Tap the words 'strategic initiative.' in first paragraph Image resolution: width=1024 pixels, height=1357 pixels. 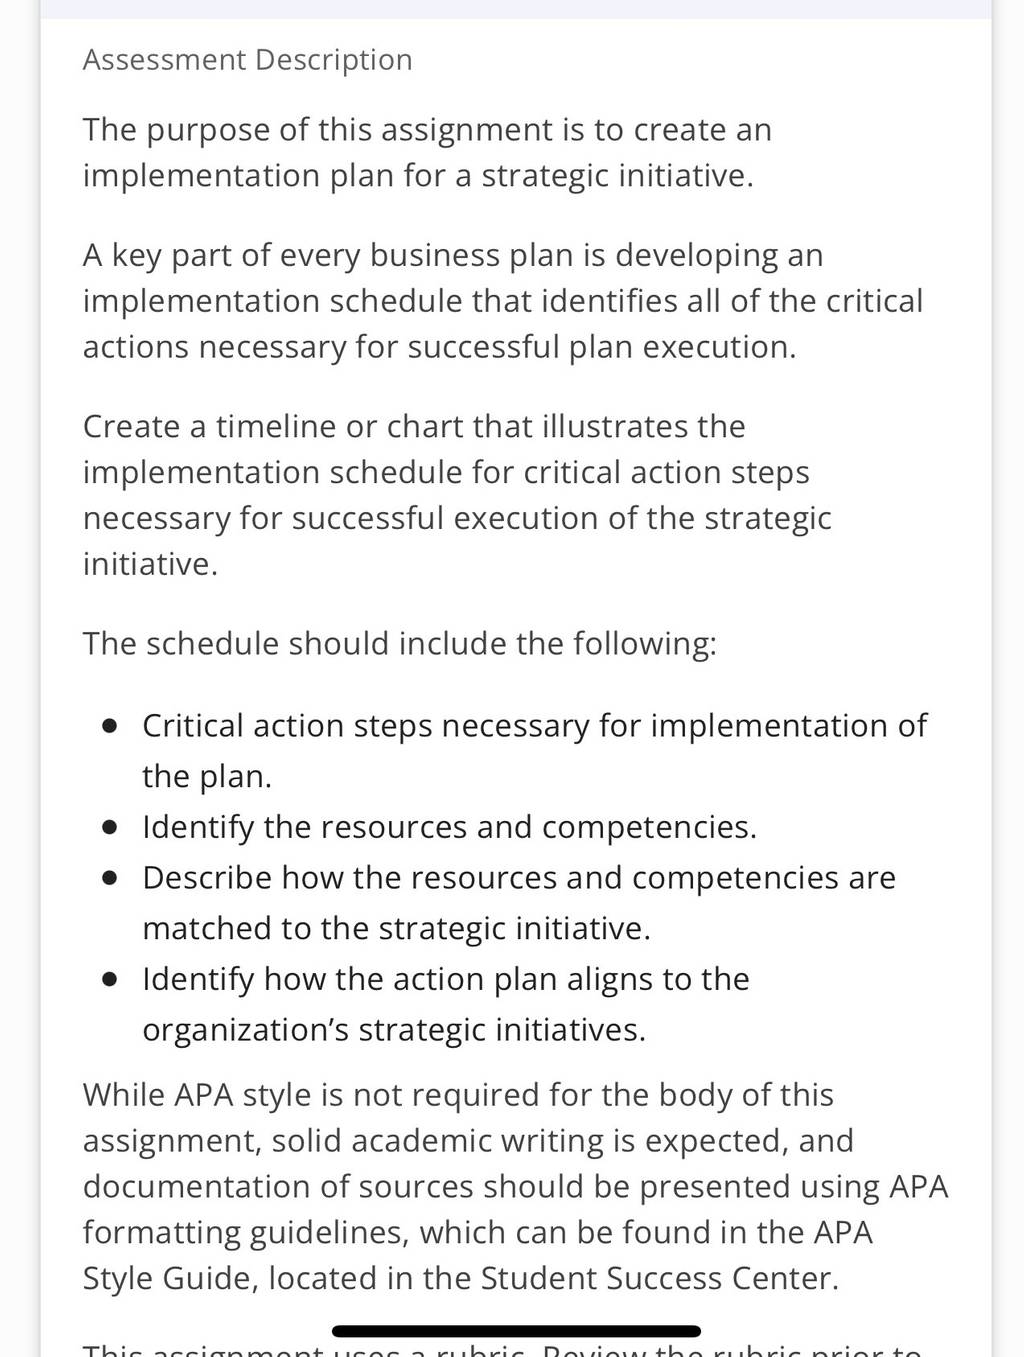coord(617,176)
